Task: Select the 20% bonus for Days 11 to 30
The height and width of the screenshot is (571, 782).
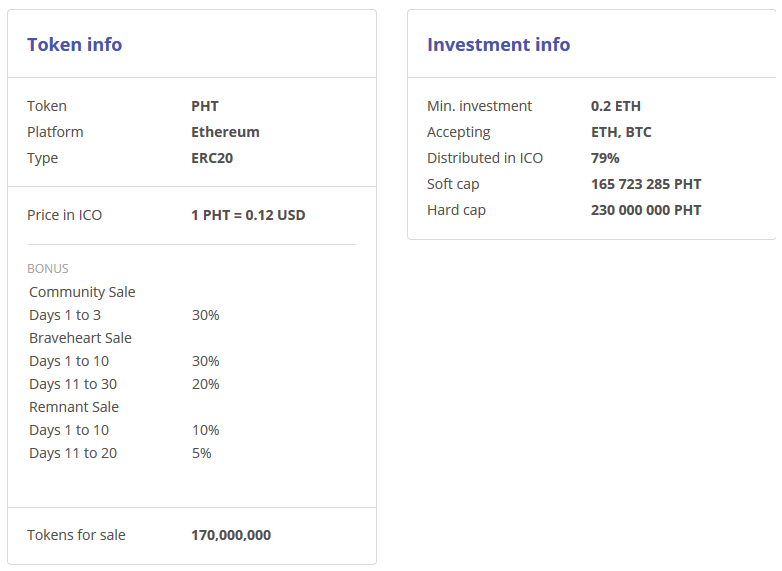Action: (x=205, y=384)
